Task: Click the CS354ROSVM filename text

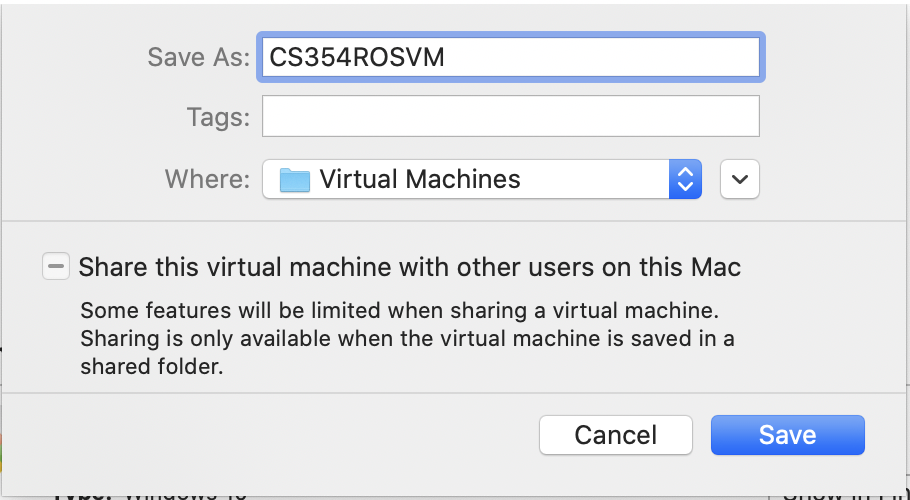Action: 357,57
